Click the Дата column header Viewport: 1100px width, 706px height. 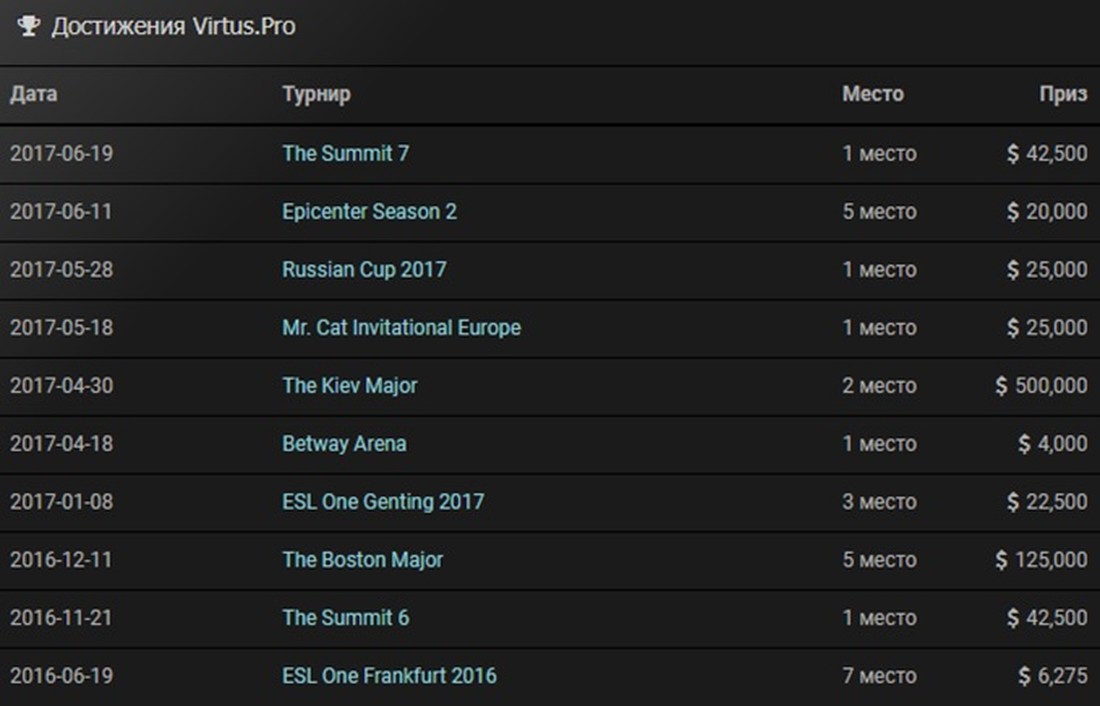point(33,95)
